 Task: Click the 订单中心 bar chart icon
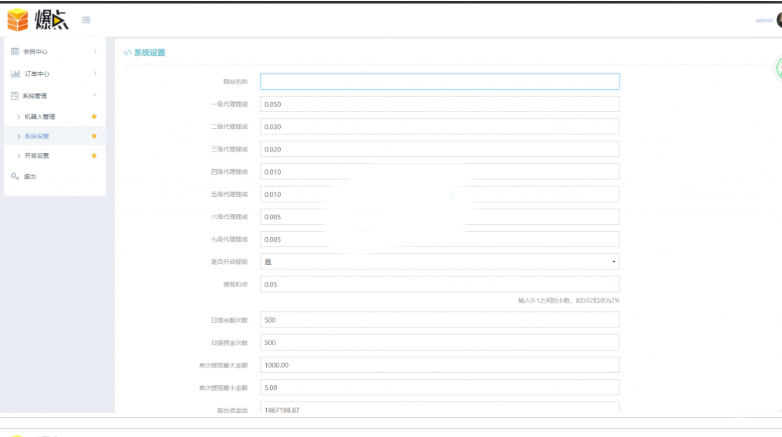click(x=15, y=74)
